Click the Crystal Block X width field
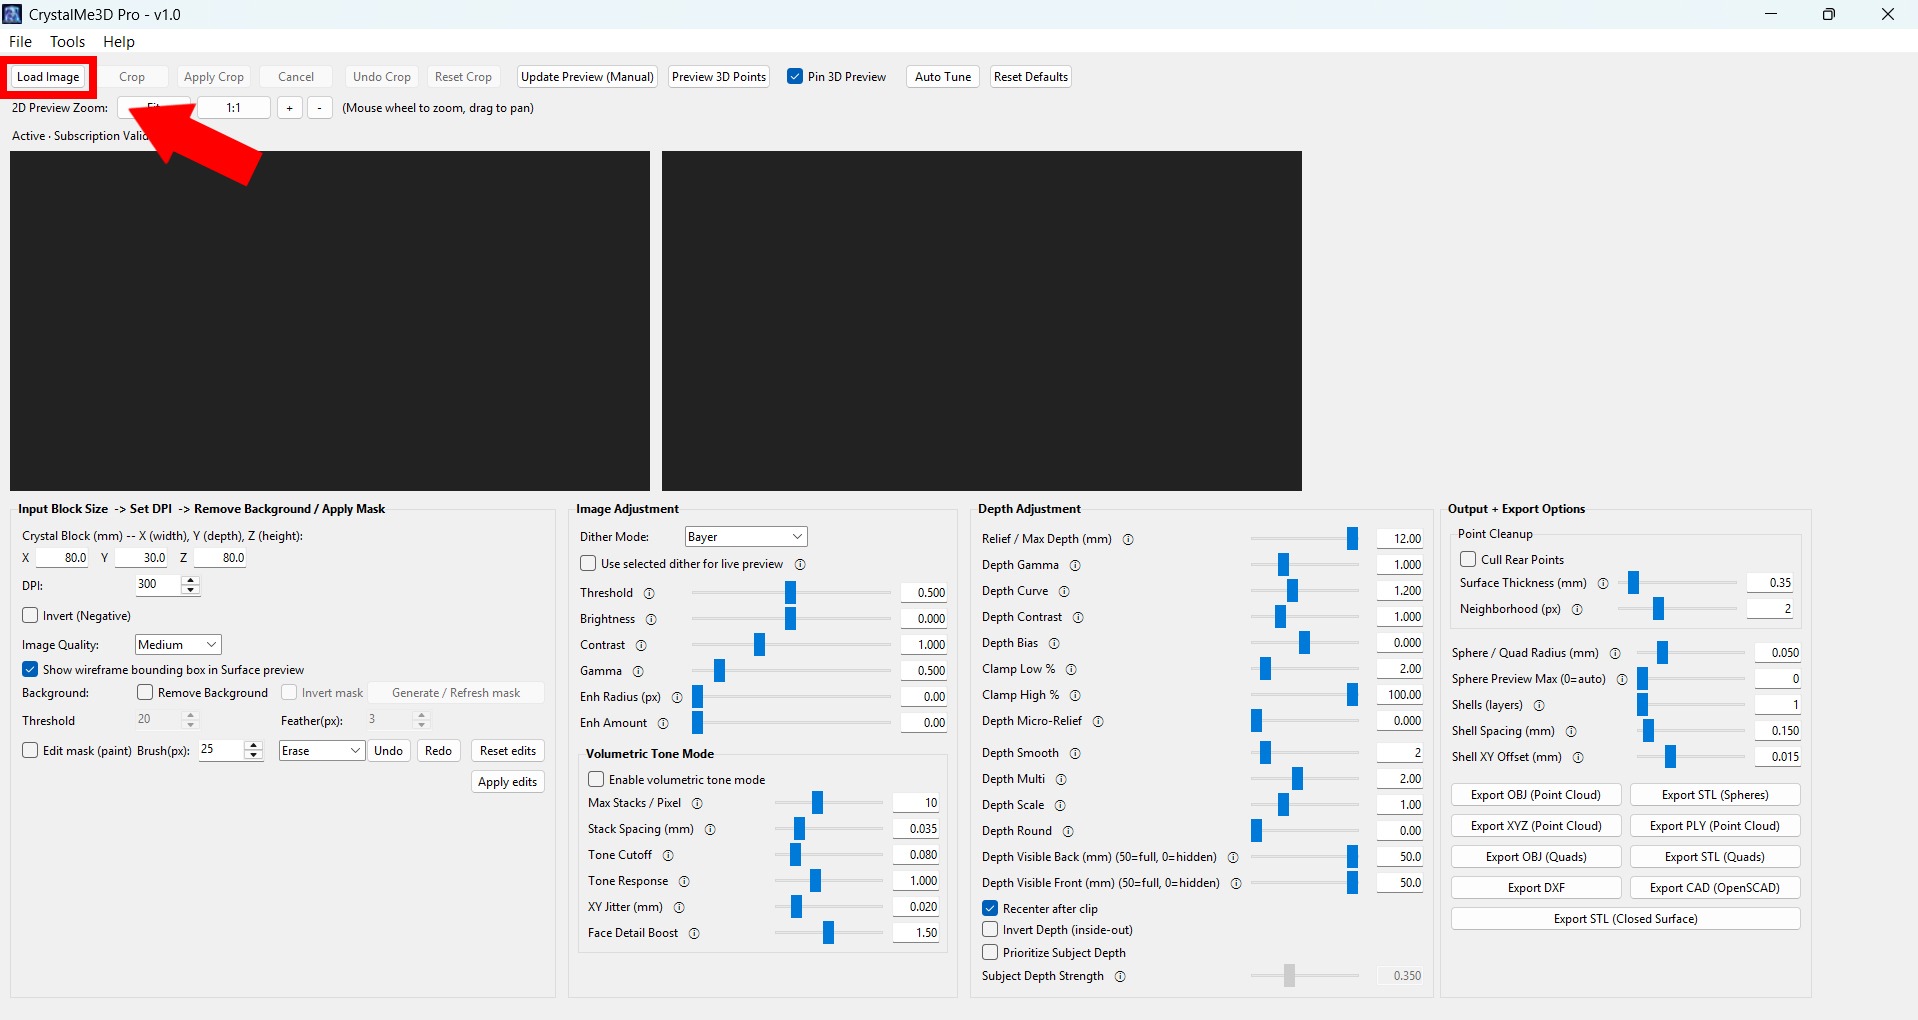Screen dimensions: 1918x1020 (x=63, y=558)
